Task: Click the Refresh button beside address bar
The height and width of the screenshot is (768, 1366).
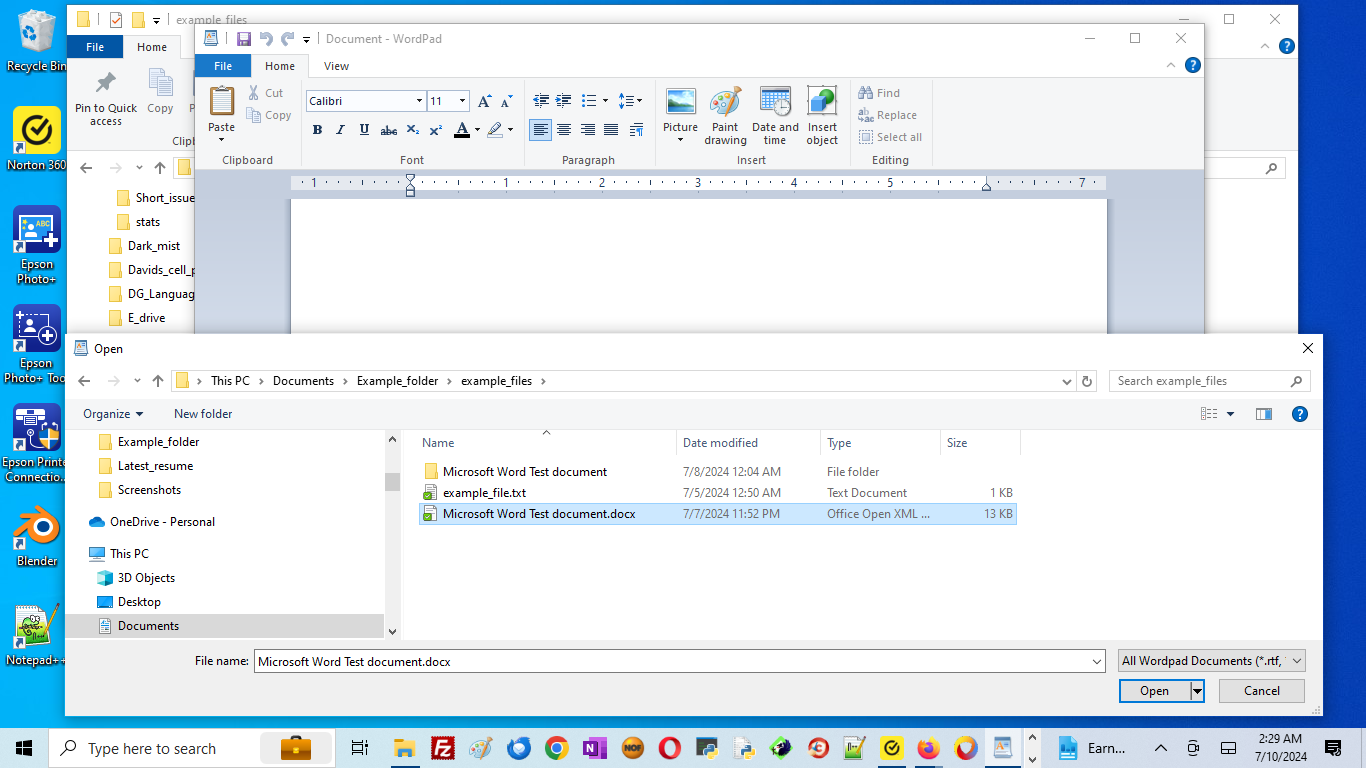Action: click(1087, 381)
